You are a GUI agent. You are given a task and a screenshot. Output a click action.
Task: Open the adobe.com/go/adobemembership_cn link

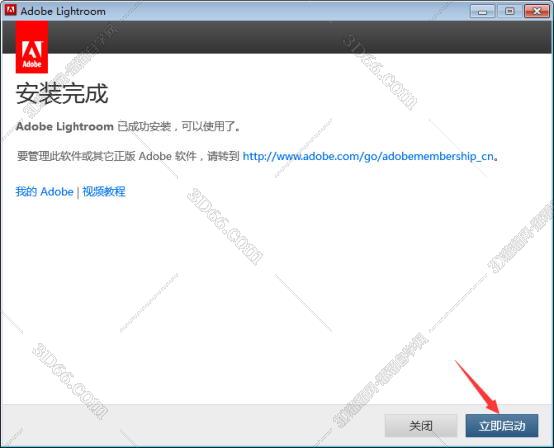point(368,156)
